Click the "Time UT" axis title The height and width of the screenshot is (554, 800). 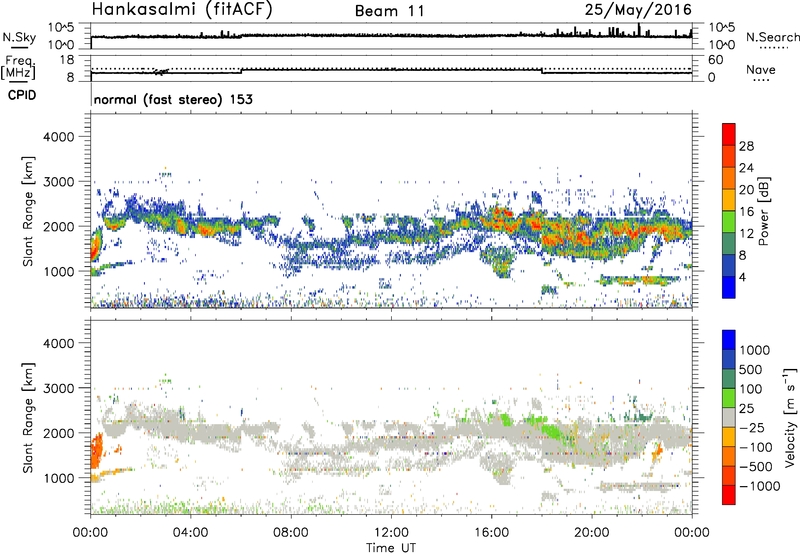point(391,548)
